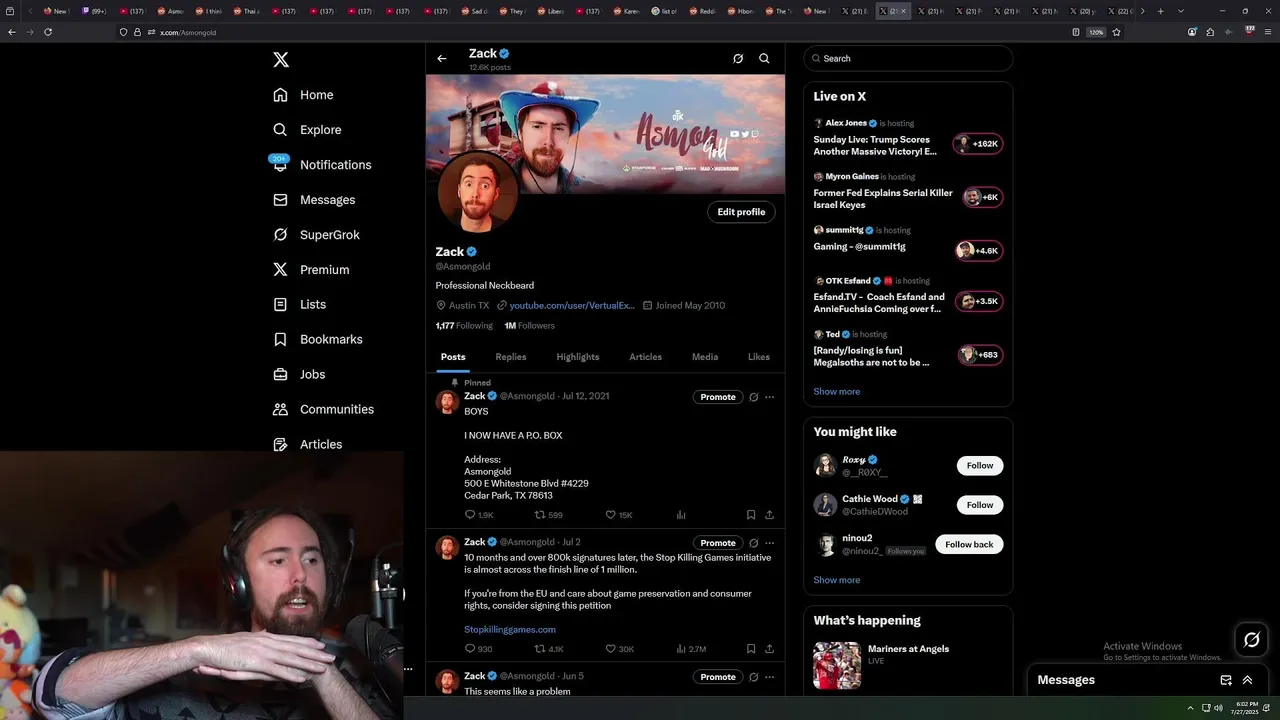The height and width of the screenshot is (720, 1280).
Task: Share the pinned P.O. Box post
Action: [769, 515]
